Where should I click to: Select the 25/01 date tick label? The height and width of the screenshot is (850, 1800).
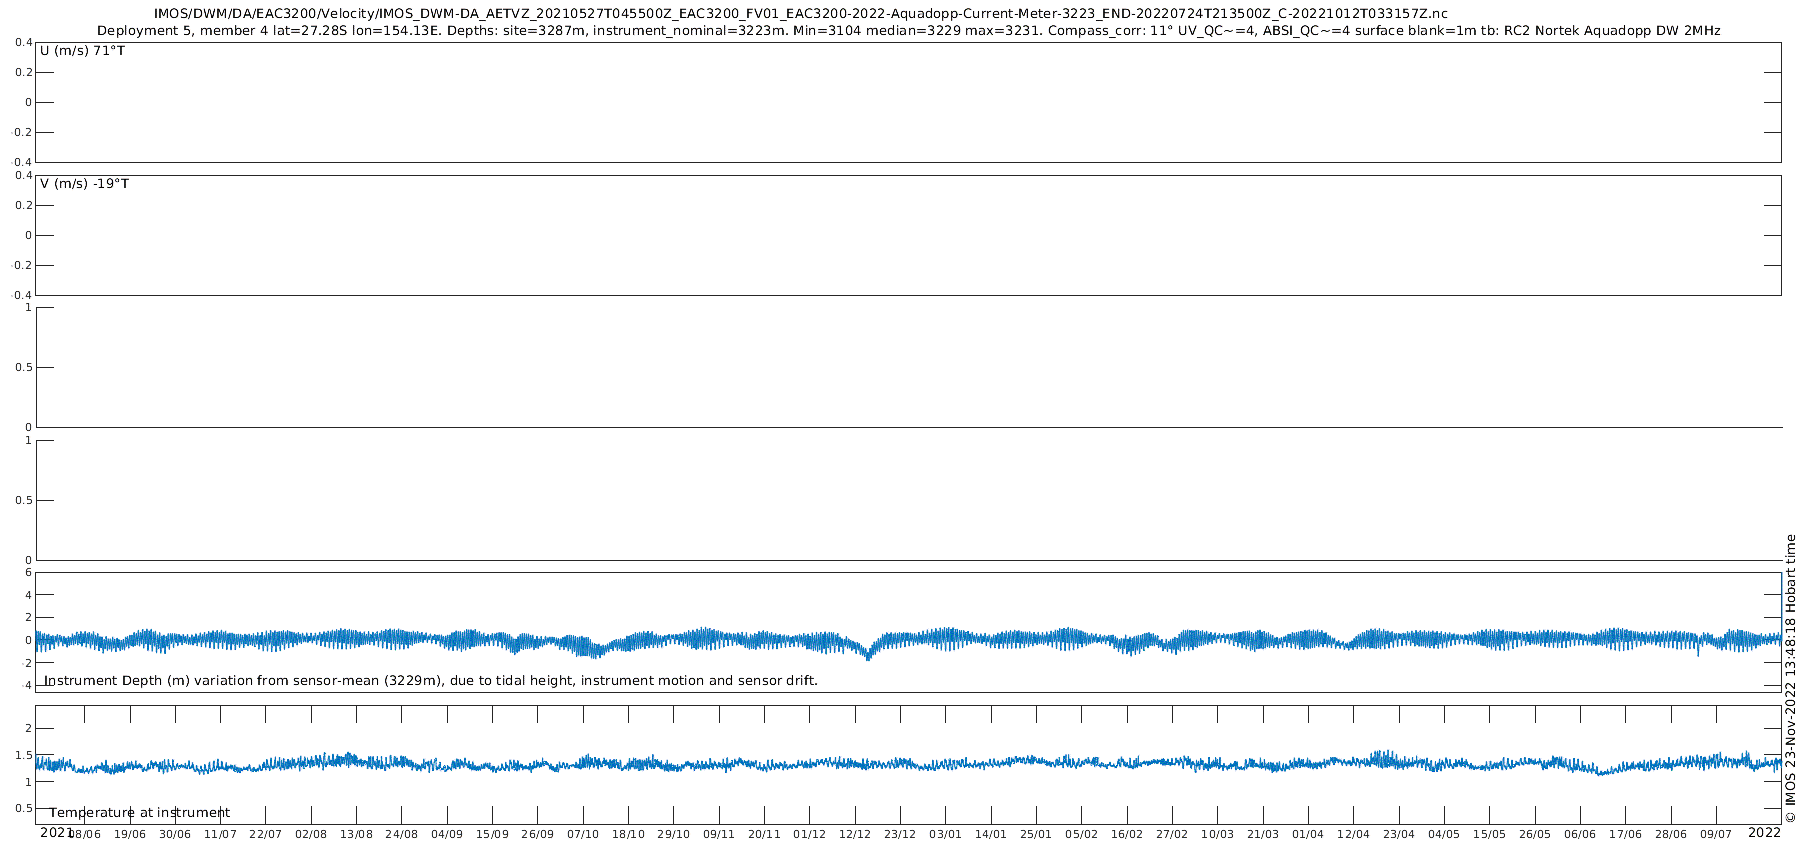(x=1036, y=834)
